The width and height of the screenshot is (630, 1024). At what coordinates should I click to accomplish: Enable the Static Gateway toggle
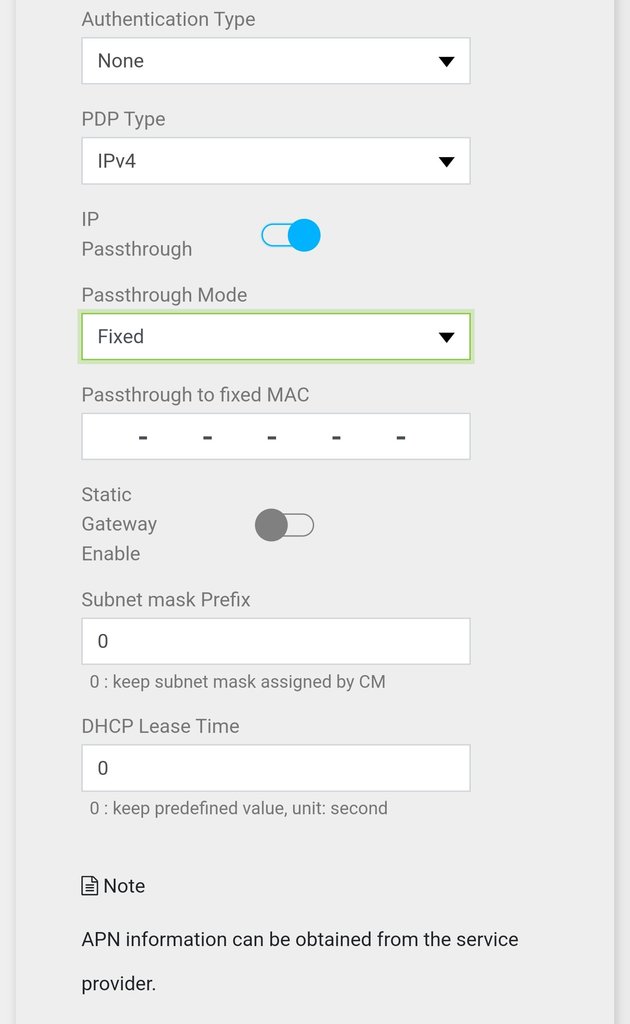284,525
